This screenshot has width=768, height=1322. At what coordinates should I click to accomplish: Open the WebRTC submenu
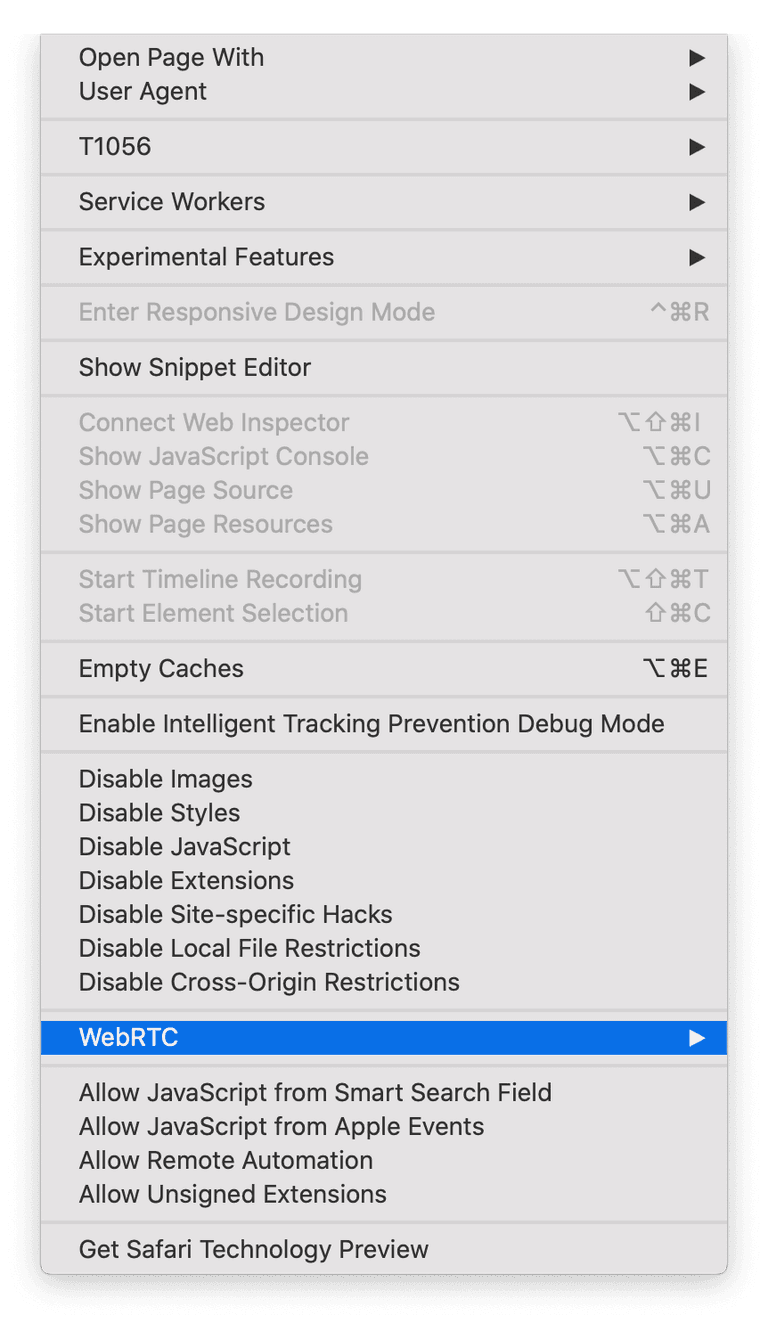tap(128, 1037)
